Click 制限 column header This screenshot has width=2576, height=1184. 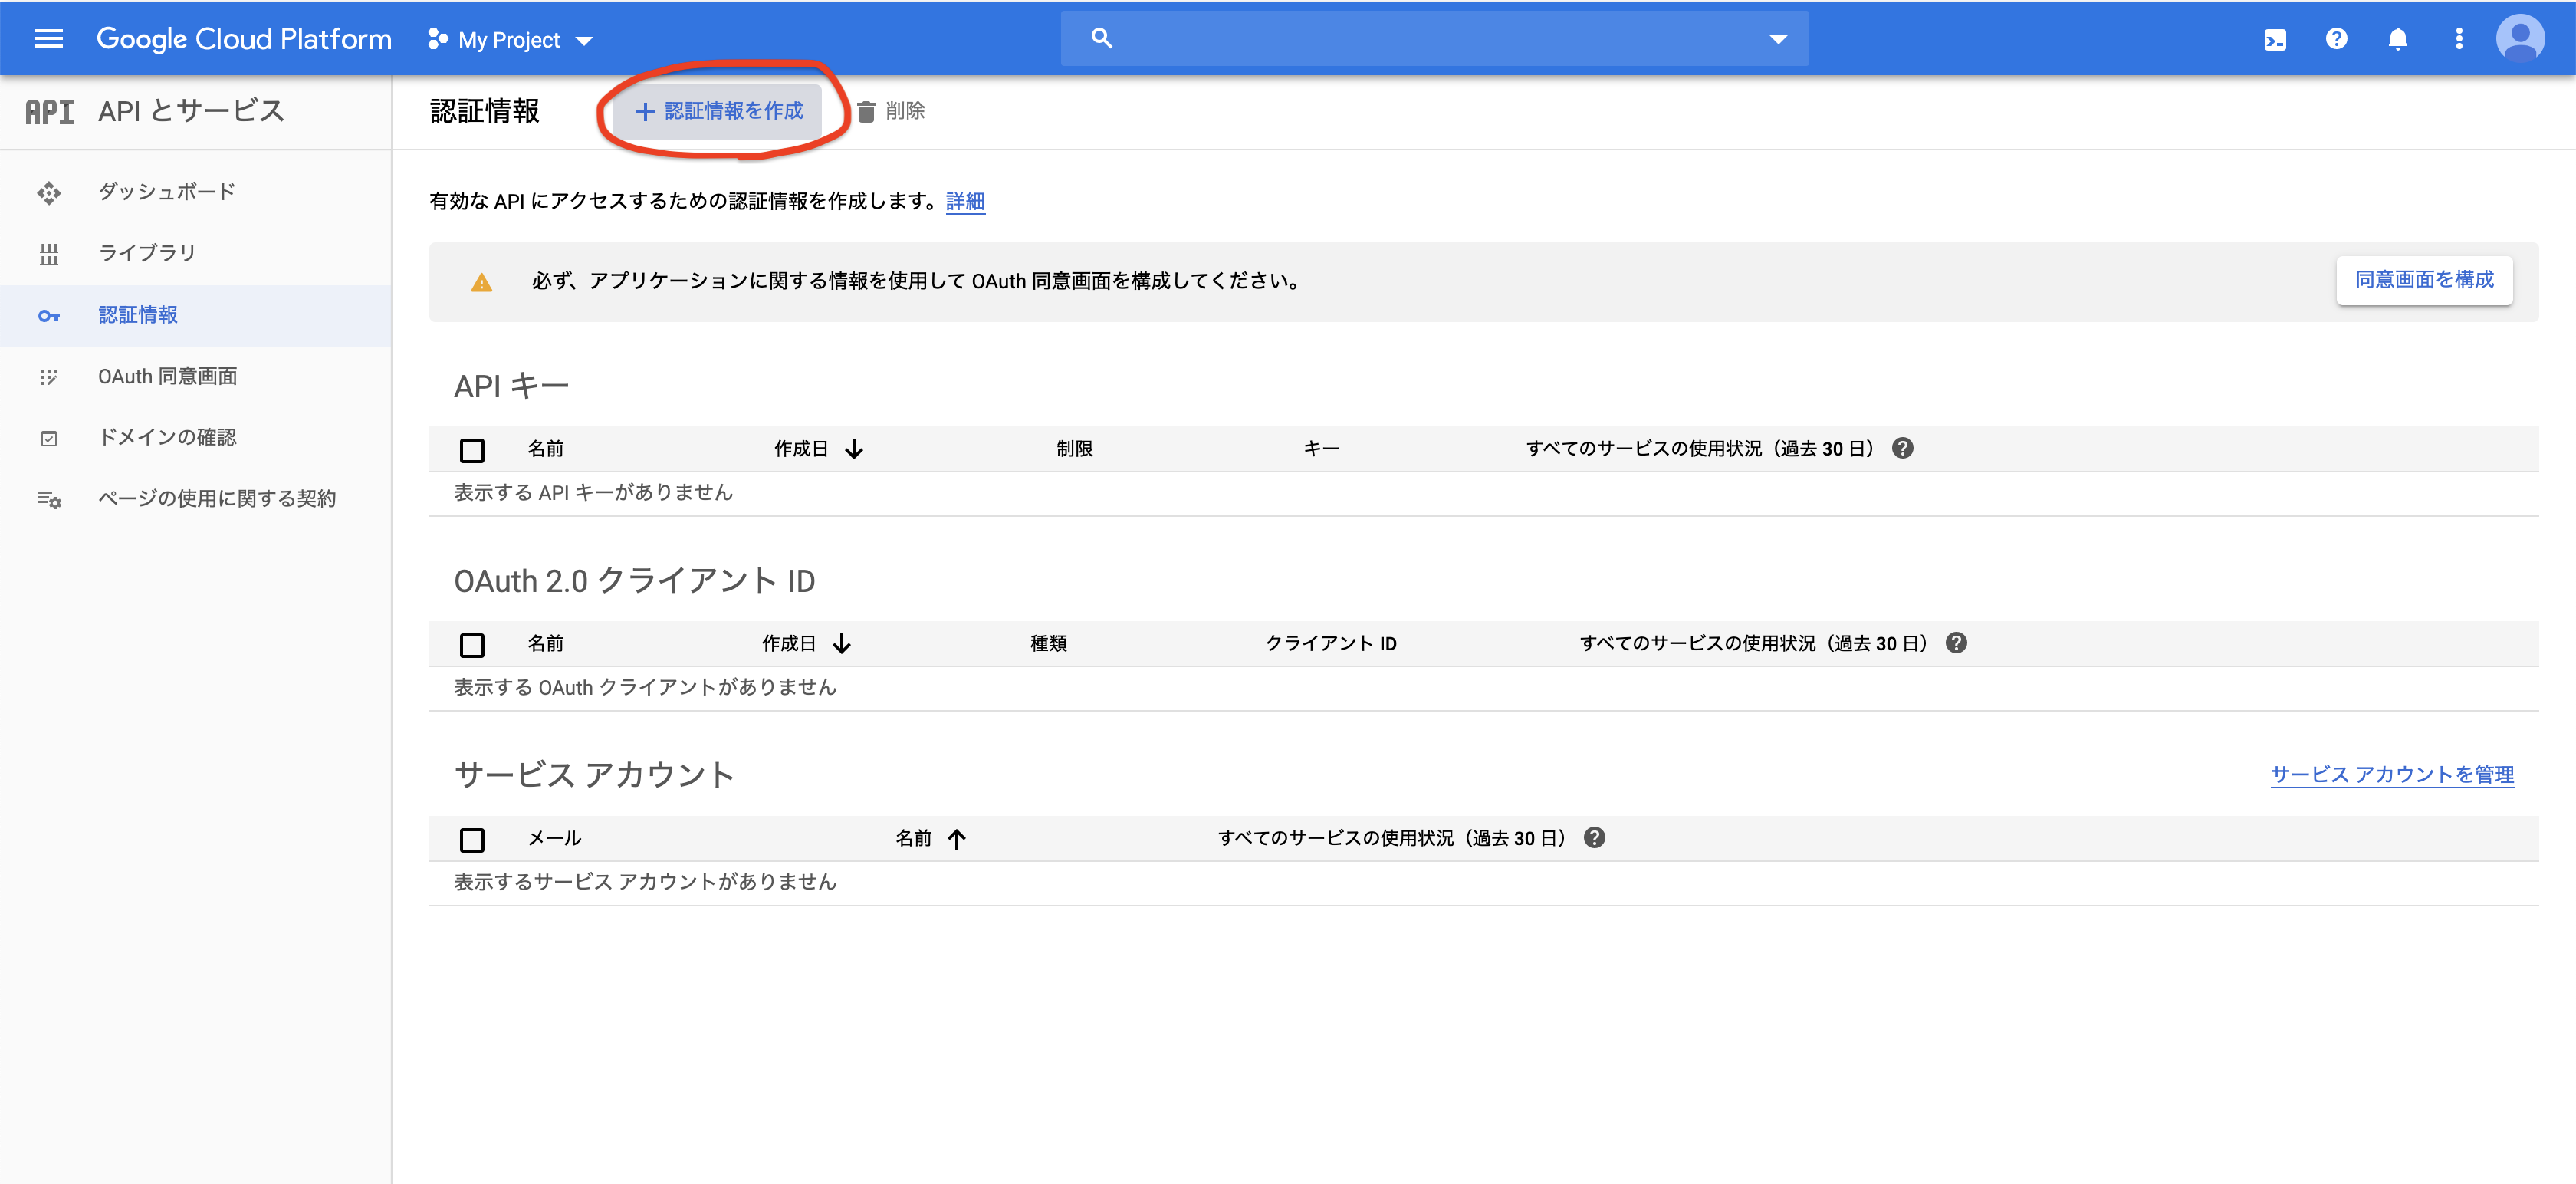(x=1075, y=449)
